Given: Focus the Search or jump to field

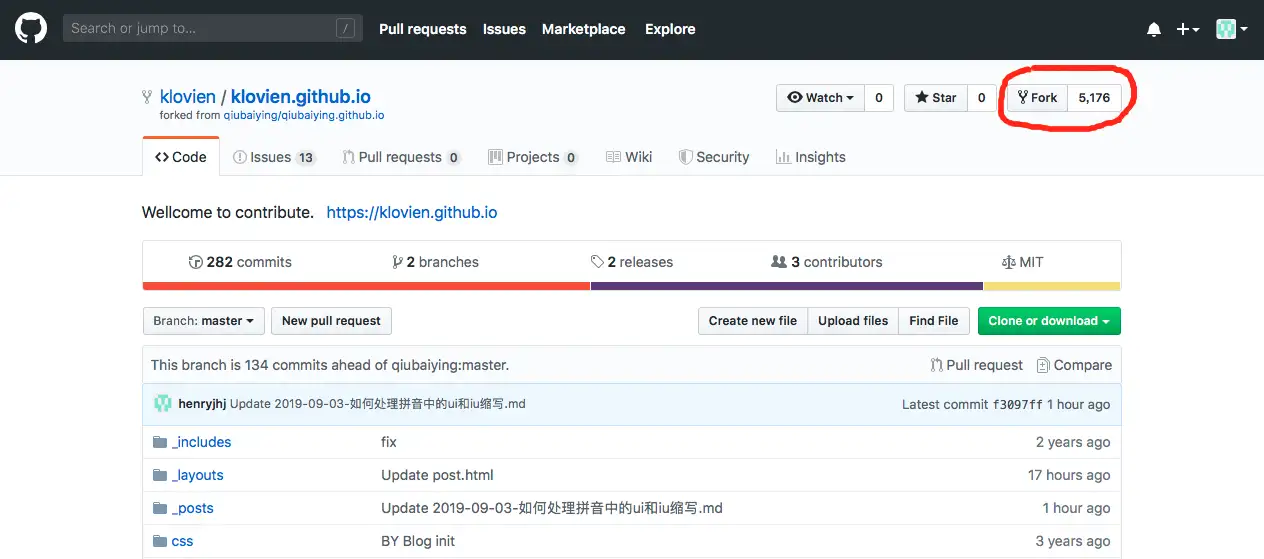Looking at the screenshot, I should [x=212, y=28].
